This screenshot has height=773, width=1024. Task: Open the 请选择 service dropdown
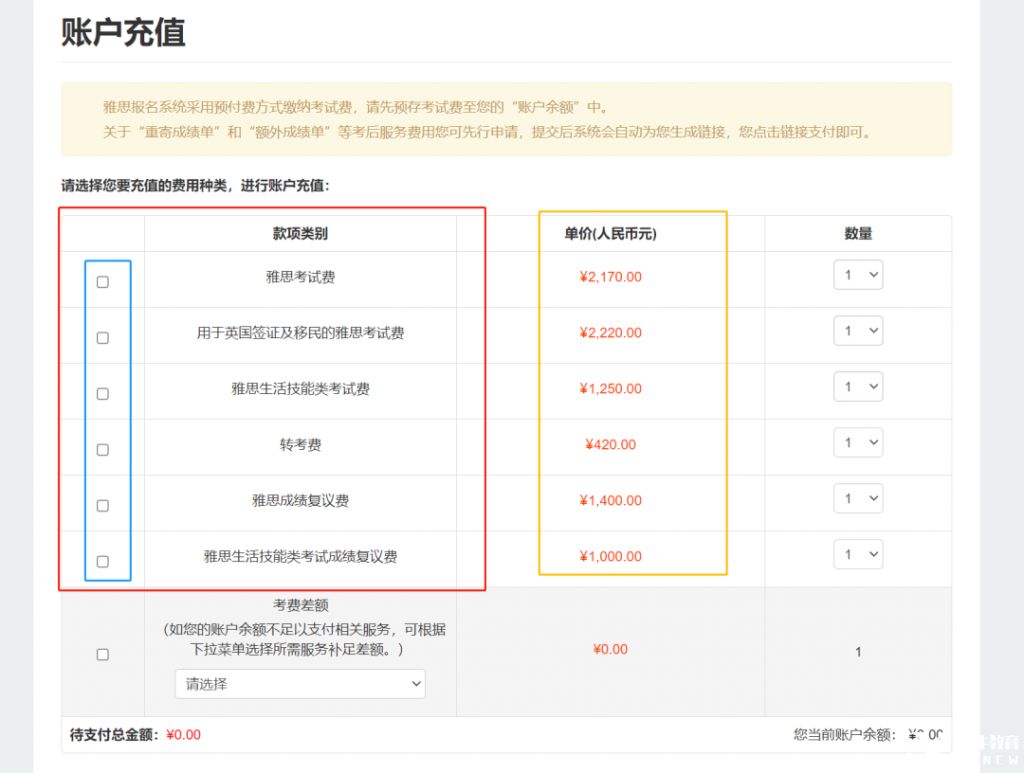point(300,684)
